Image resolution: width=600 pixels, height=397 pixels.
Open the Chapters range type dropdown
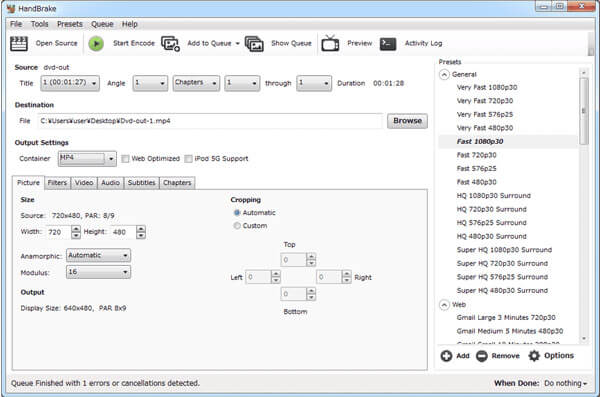point(196,83)
